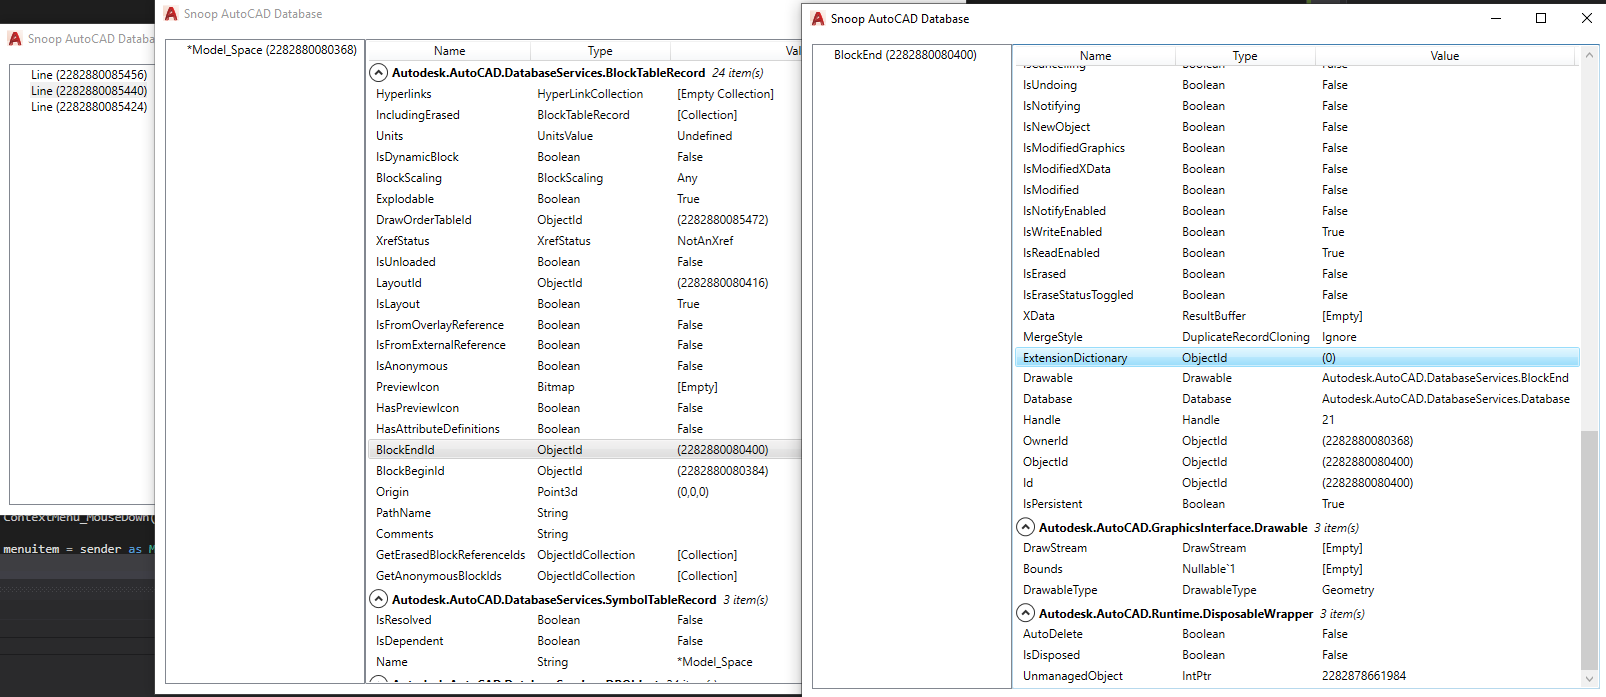Select the IsReadEnabled row
1606x697 pixels.
point(1297,253)
